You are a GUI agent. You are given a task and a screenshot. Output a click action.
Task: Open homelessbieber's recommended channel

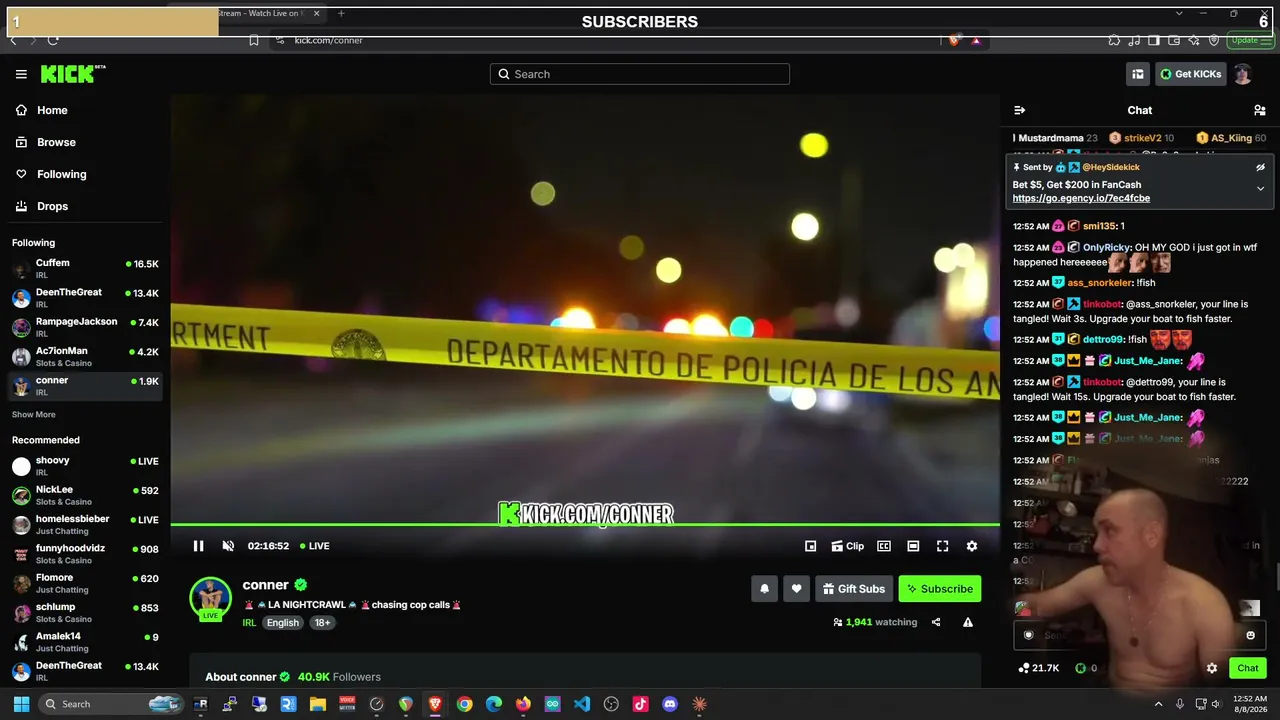point(85,524)
